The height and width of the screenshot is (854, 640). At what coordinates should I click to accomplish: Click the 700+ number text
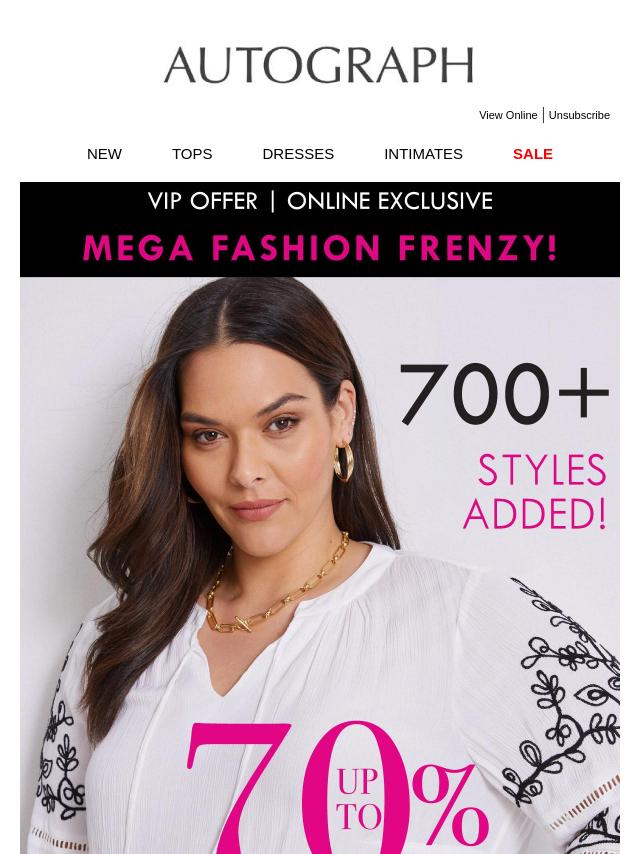[x=503, y=395]
